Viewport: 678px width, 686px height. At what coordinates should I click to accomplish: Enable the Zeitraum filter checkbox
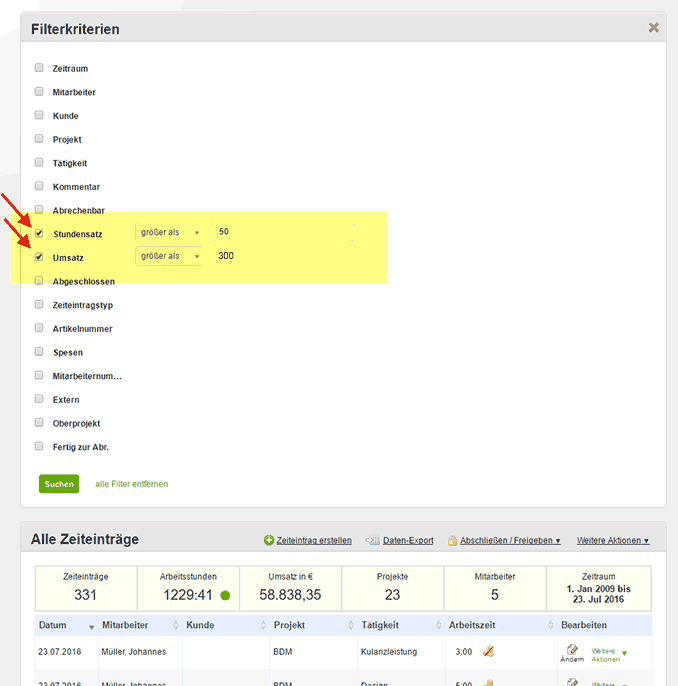tap(39, 68)
